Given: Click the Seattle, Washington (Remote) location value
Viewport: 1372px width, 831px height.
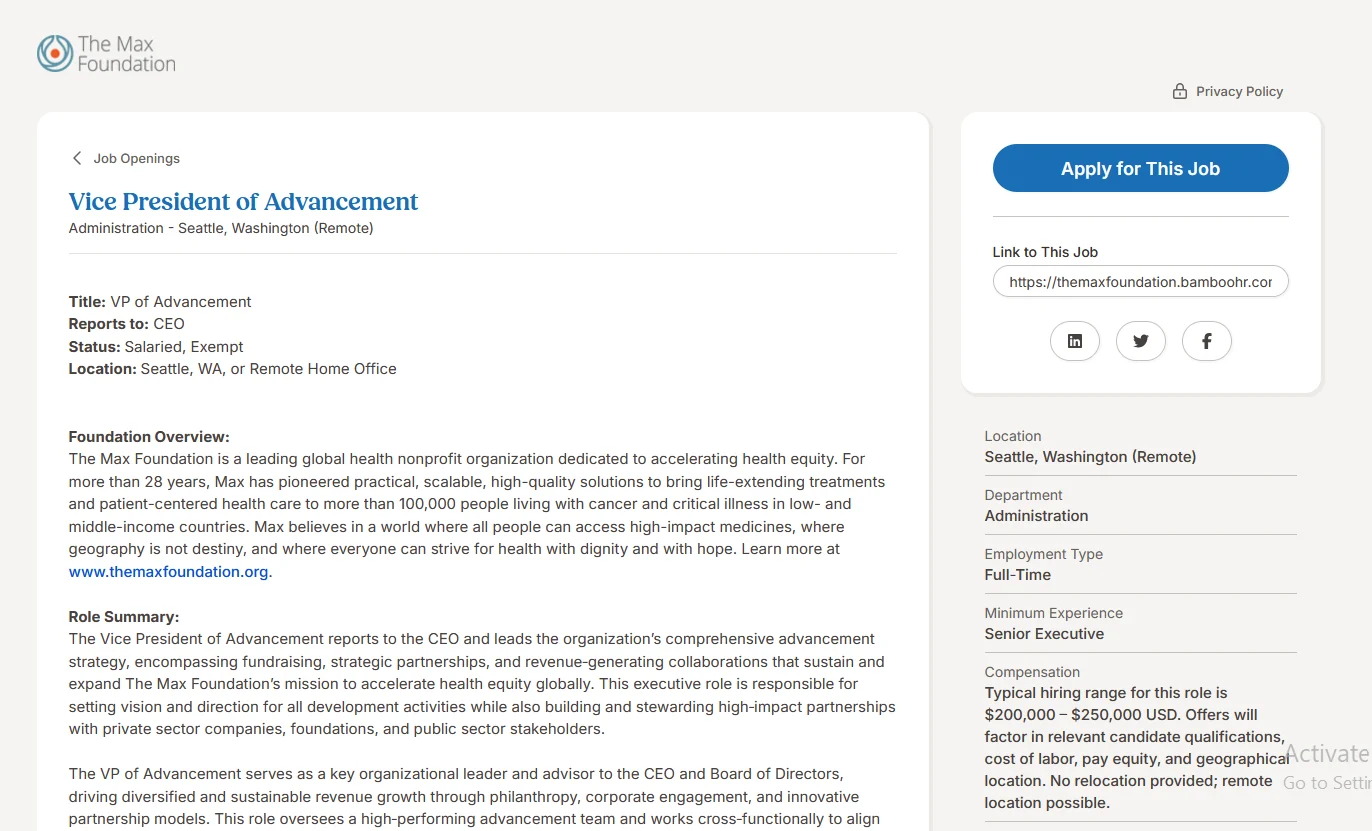Looking at the screenshot, I should click(x=1090, y=457).
